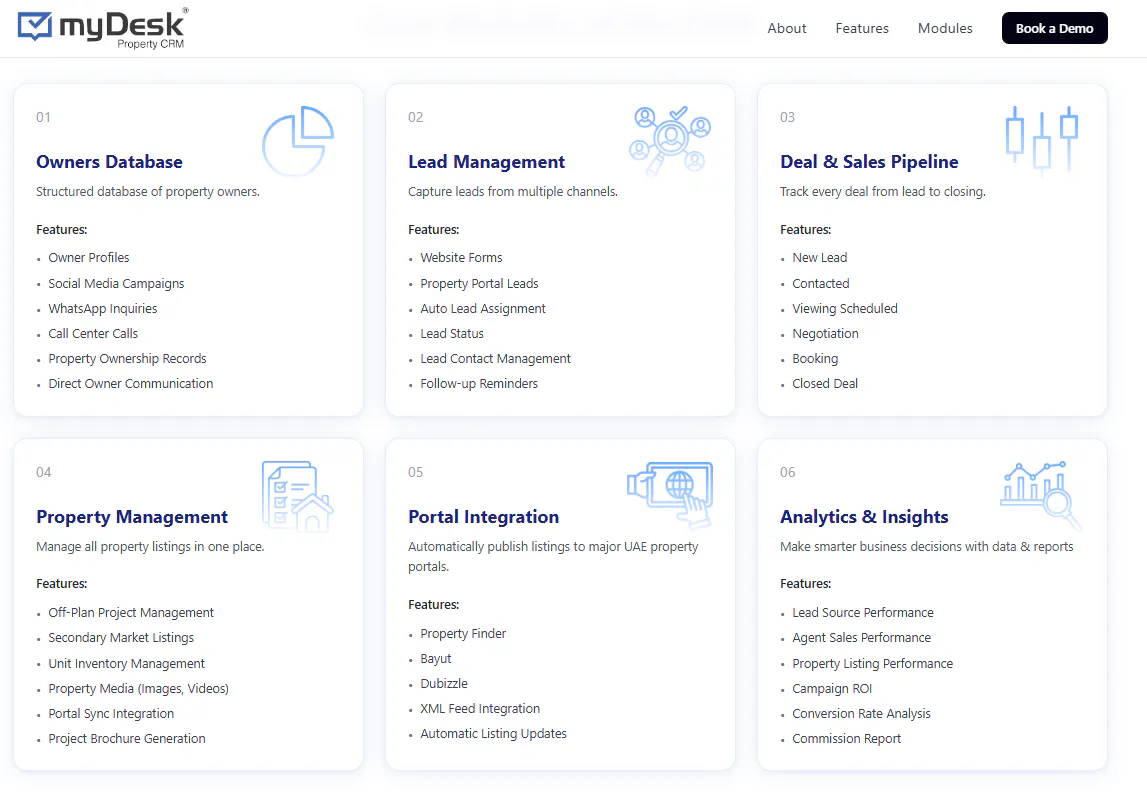The height and width of the screenshot is (797, 1147).
Task: Click 'Lead Source Performance' list item
Action: click(862, 613)
